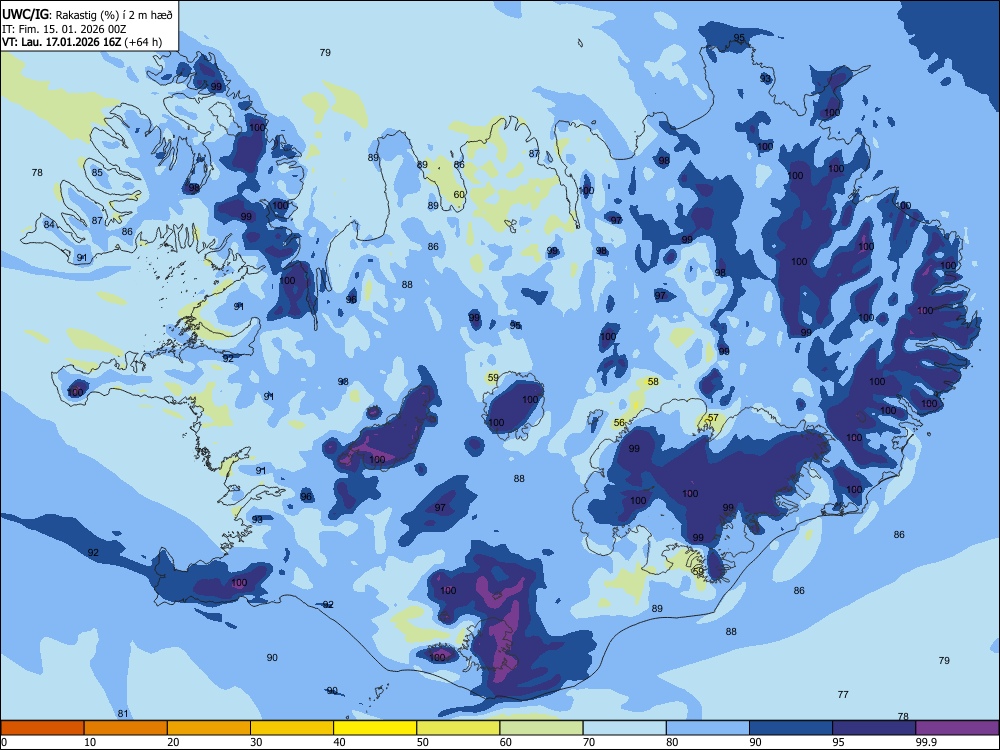This screenshot has height=750, width=1000.
Task: Click the title text 'UWC/IG: Rakastig (%) í 2 m hæð'
Action: [x=87, y=15]
